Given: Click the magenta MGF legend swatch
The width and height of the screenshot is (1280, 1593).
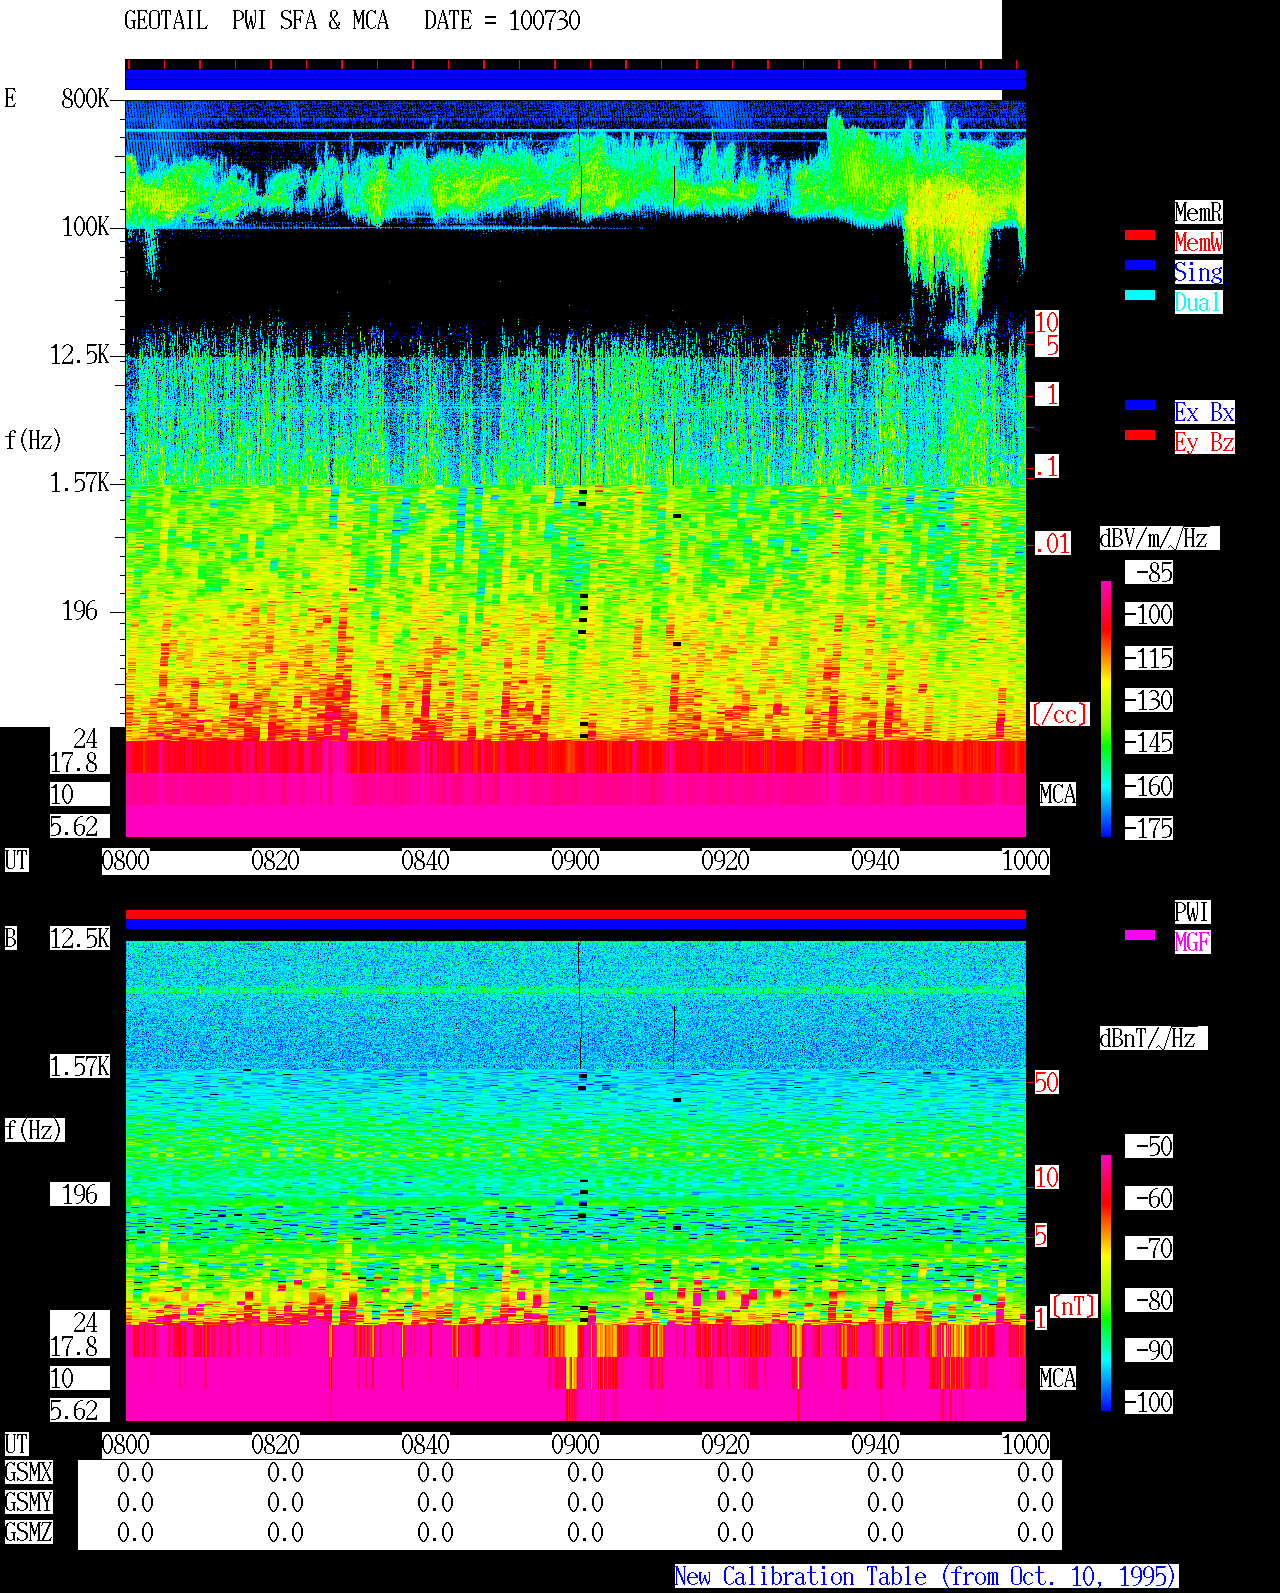Looking at the screenshot, I should coord(1140,935).
